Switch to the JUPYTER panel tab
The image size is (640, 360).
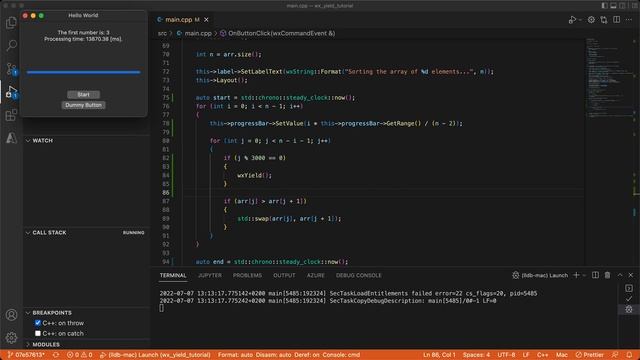coord(210,276)
